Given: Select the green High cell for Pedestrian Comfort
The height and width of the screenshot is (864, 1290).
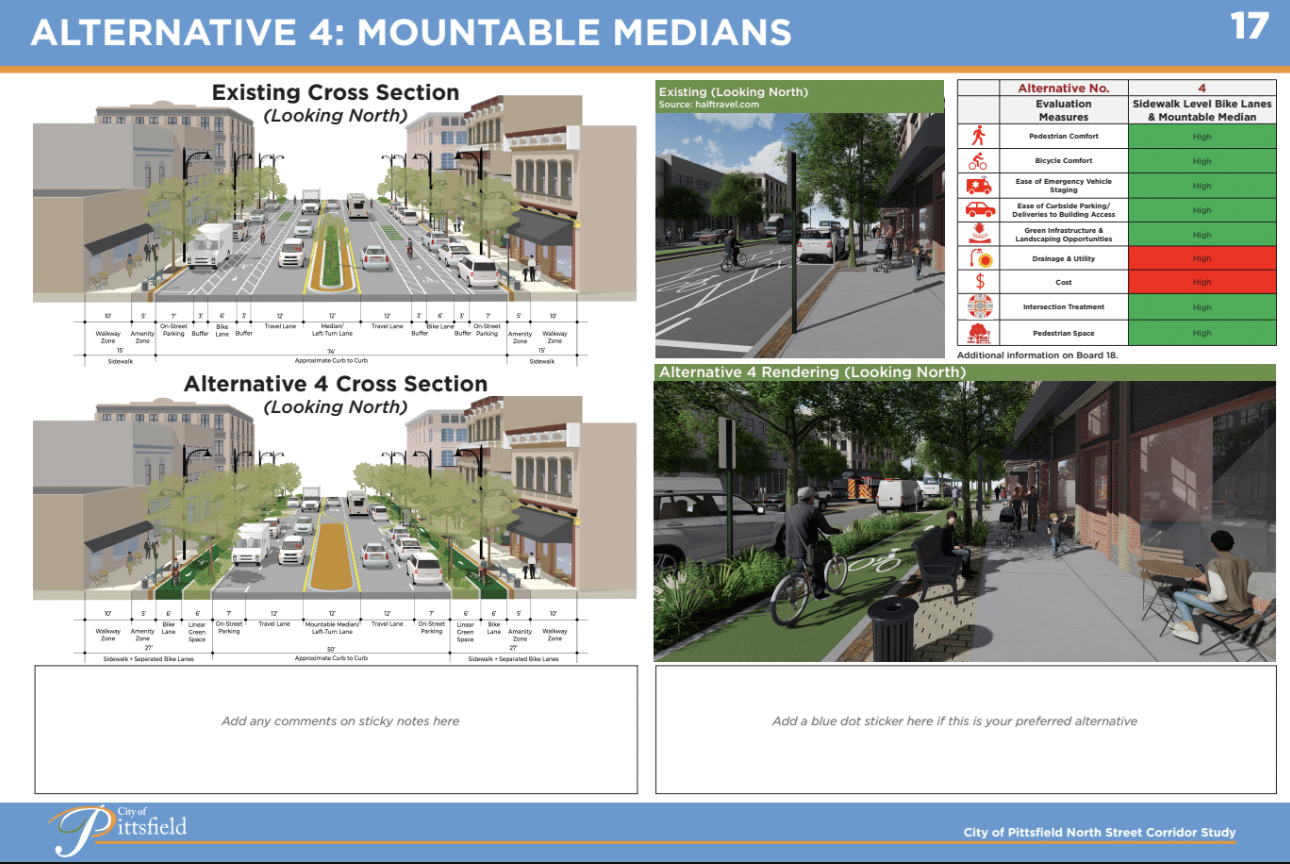Looking at the screenshot, I should (x=1201, y=135).
